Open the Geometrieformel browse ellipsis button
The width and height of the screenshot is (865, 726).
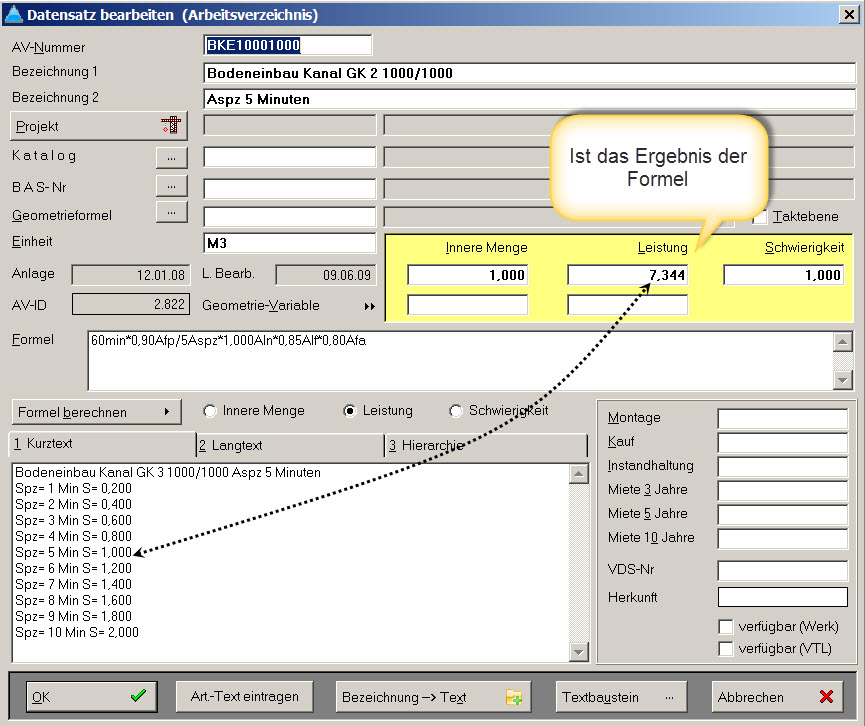171,212
